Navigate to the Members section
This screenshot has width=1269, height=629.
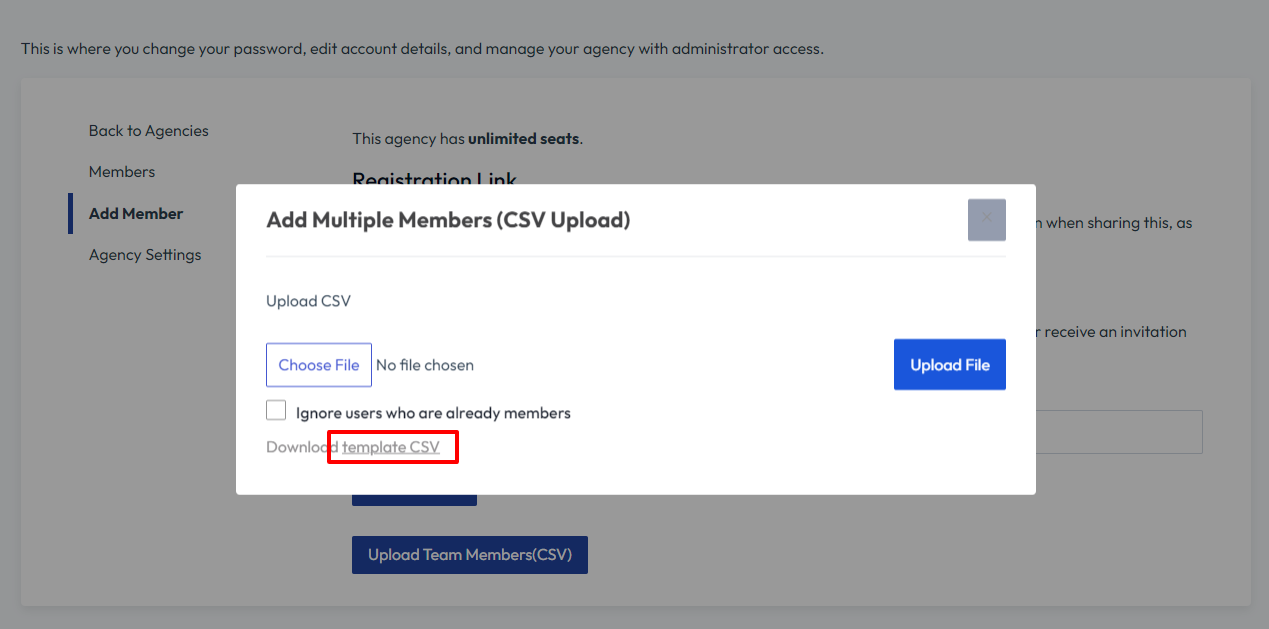pos(121,171)
